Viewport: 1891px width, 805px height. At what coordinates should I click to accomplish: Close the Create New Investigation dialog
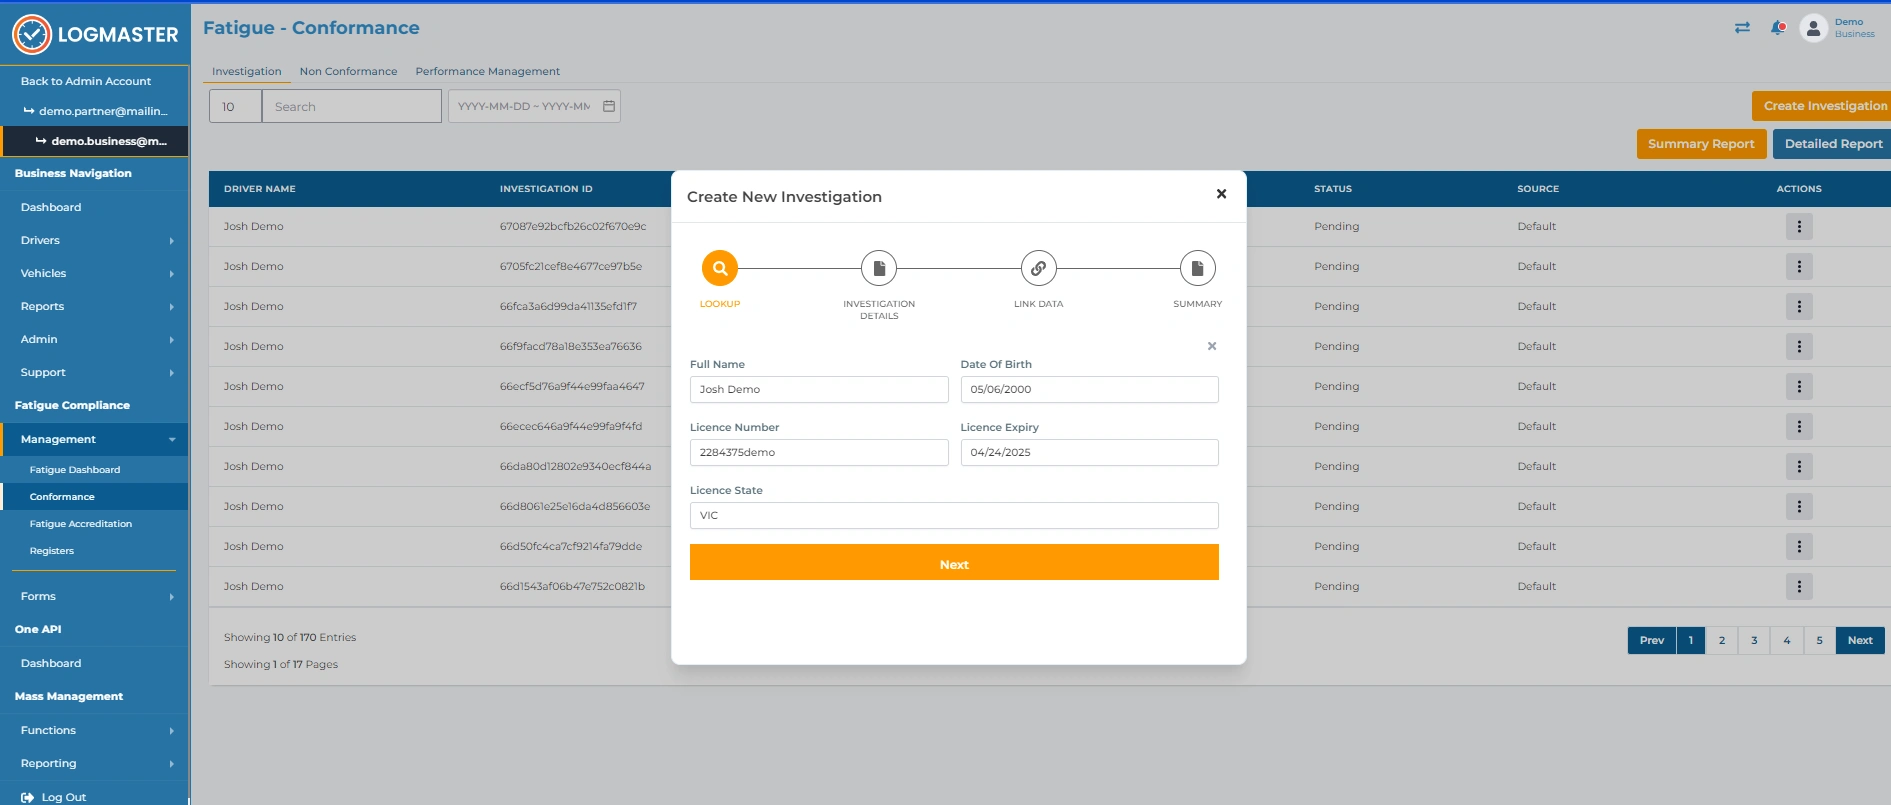[x=1221, y=194]
